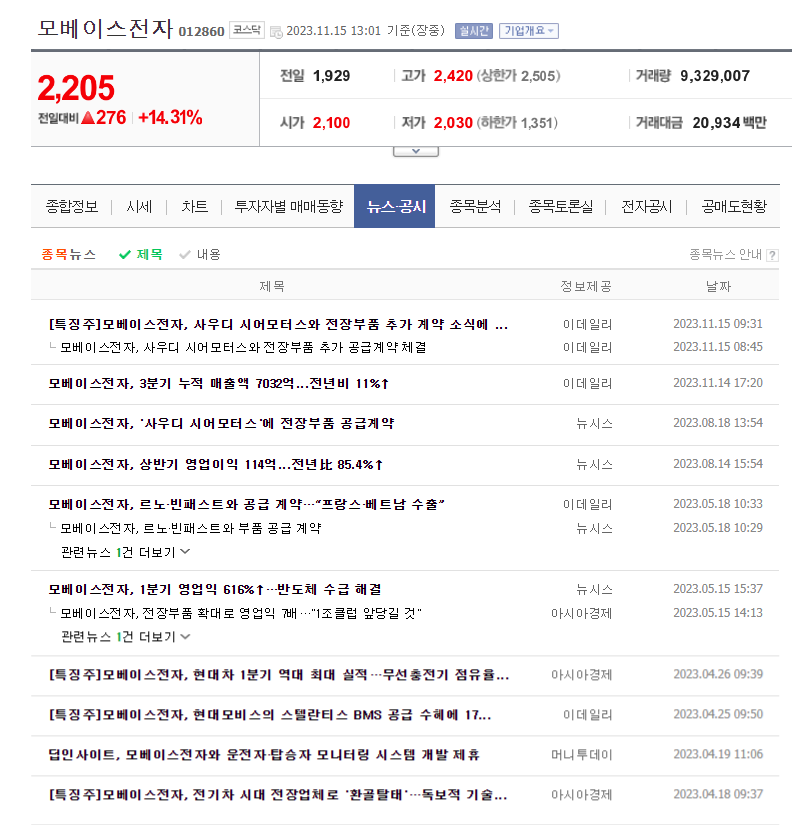Viewport: 792px width, 825px height.
Task: Click the 머니투데이 source cell
Action: [582, 754]
